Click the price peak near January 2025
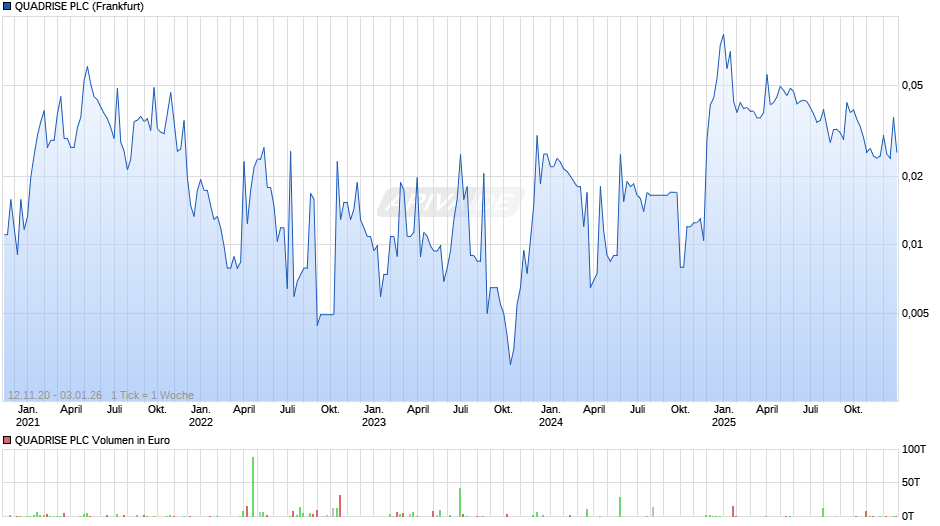Viewport: 940px width, 526px height. (x=723, y=35)
